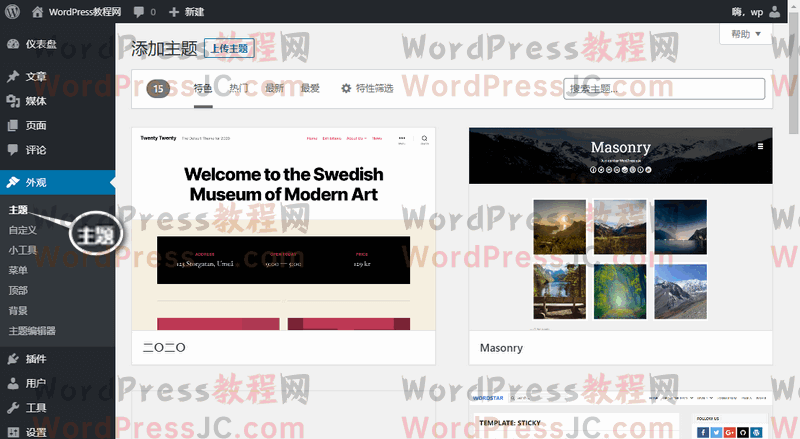Click the plus icon to add new content
This screenshot has width=800, height=439.
(x=174, y=12)
